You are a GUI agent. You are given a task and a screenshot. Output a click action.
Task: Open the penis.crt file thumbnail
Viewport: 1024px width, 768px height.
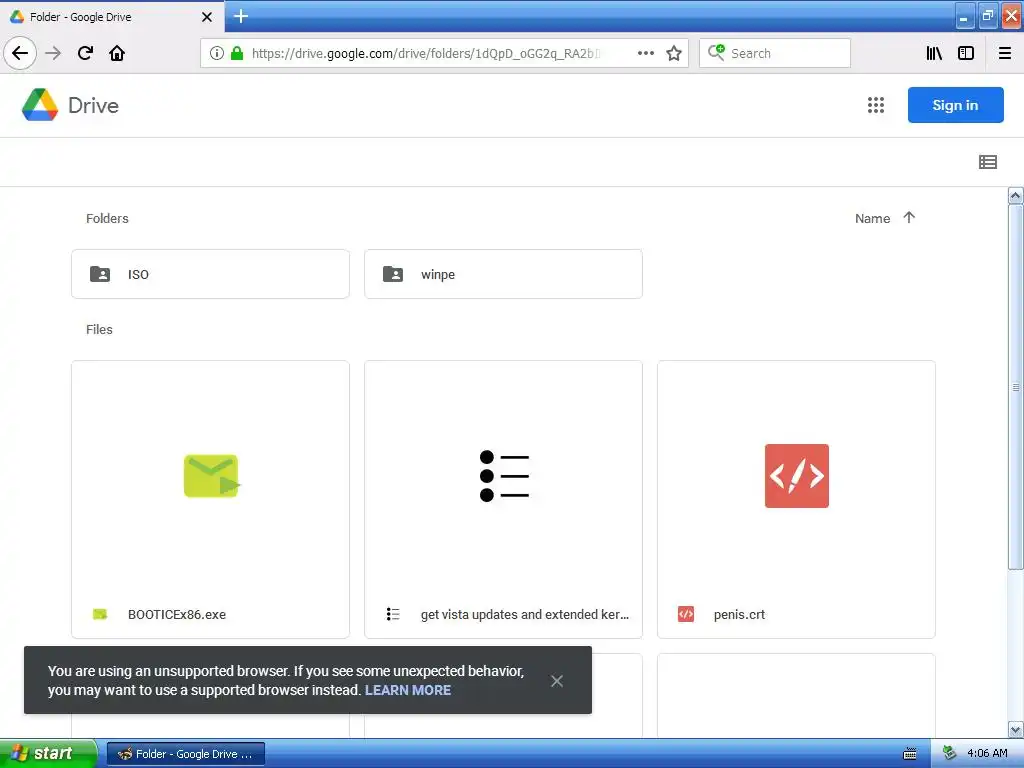pyautogui.click(x=796, y=476)
